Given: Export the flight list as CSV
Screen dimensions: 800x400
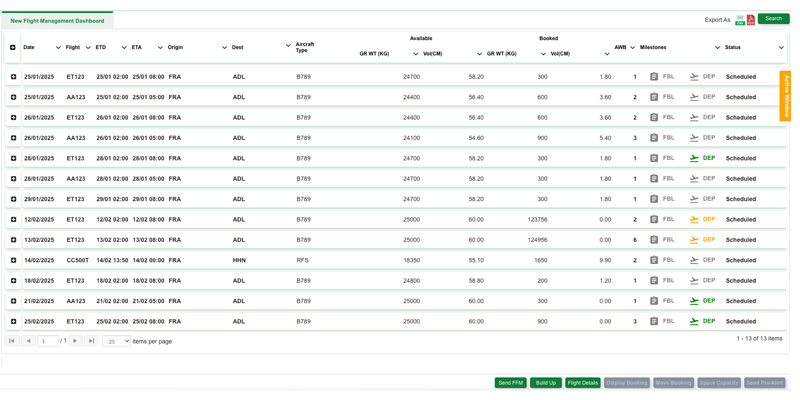Looking at the screenshot, I should (740, 19).
